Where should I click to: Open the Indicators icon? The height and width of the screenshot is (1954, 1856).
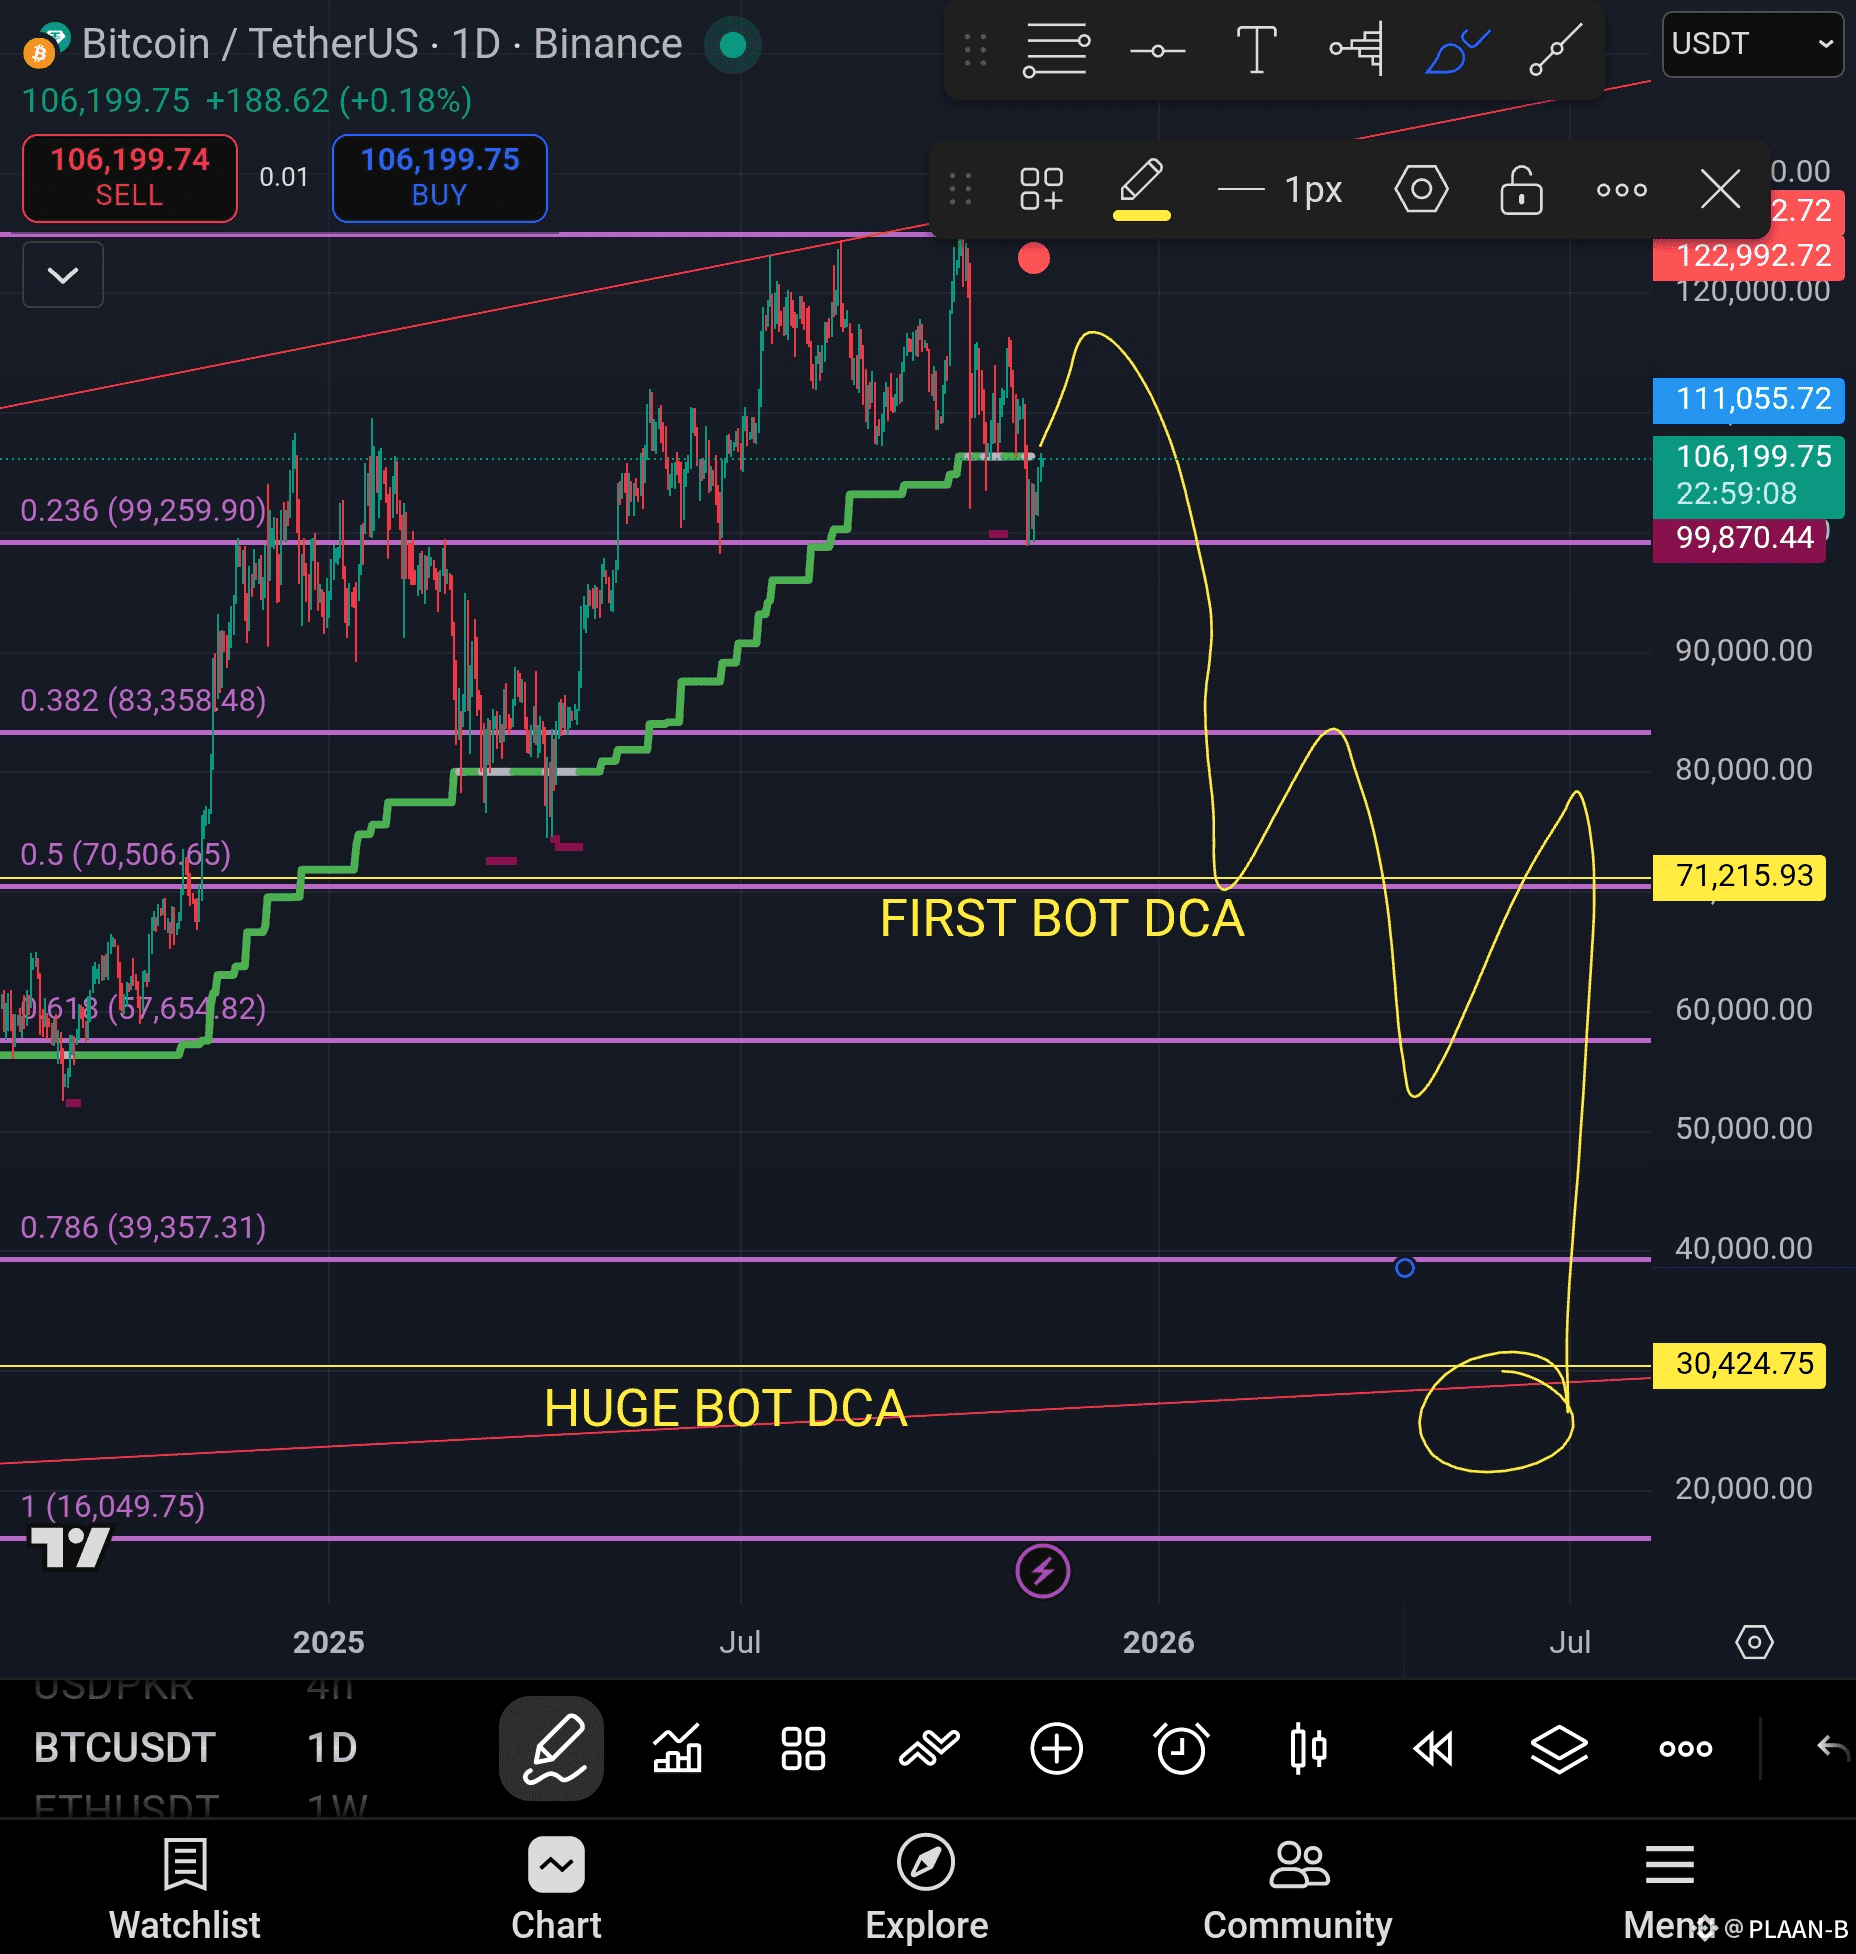pos(677,1748)
